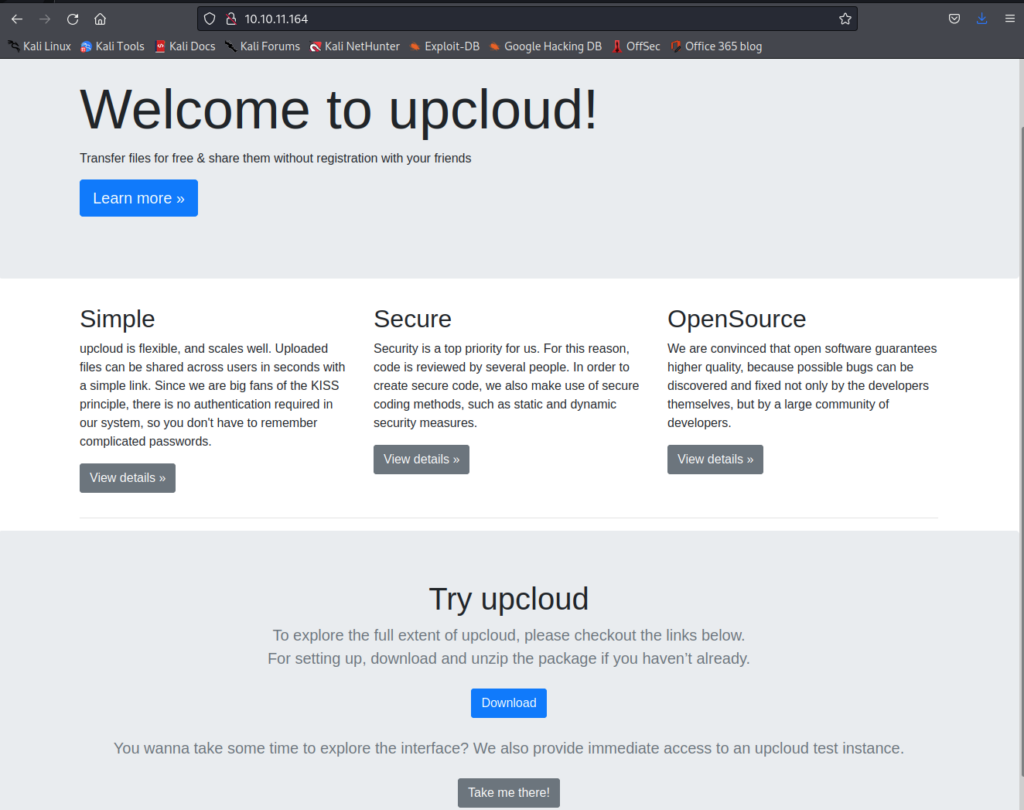
Task: Open the browser home page
Action: [100, 19]
